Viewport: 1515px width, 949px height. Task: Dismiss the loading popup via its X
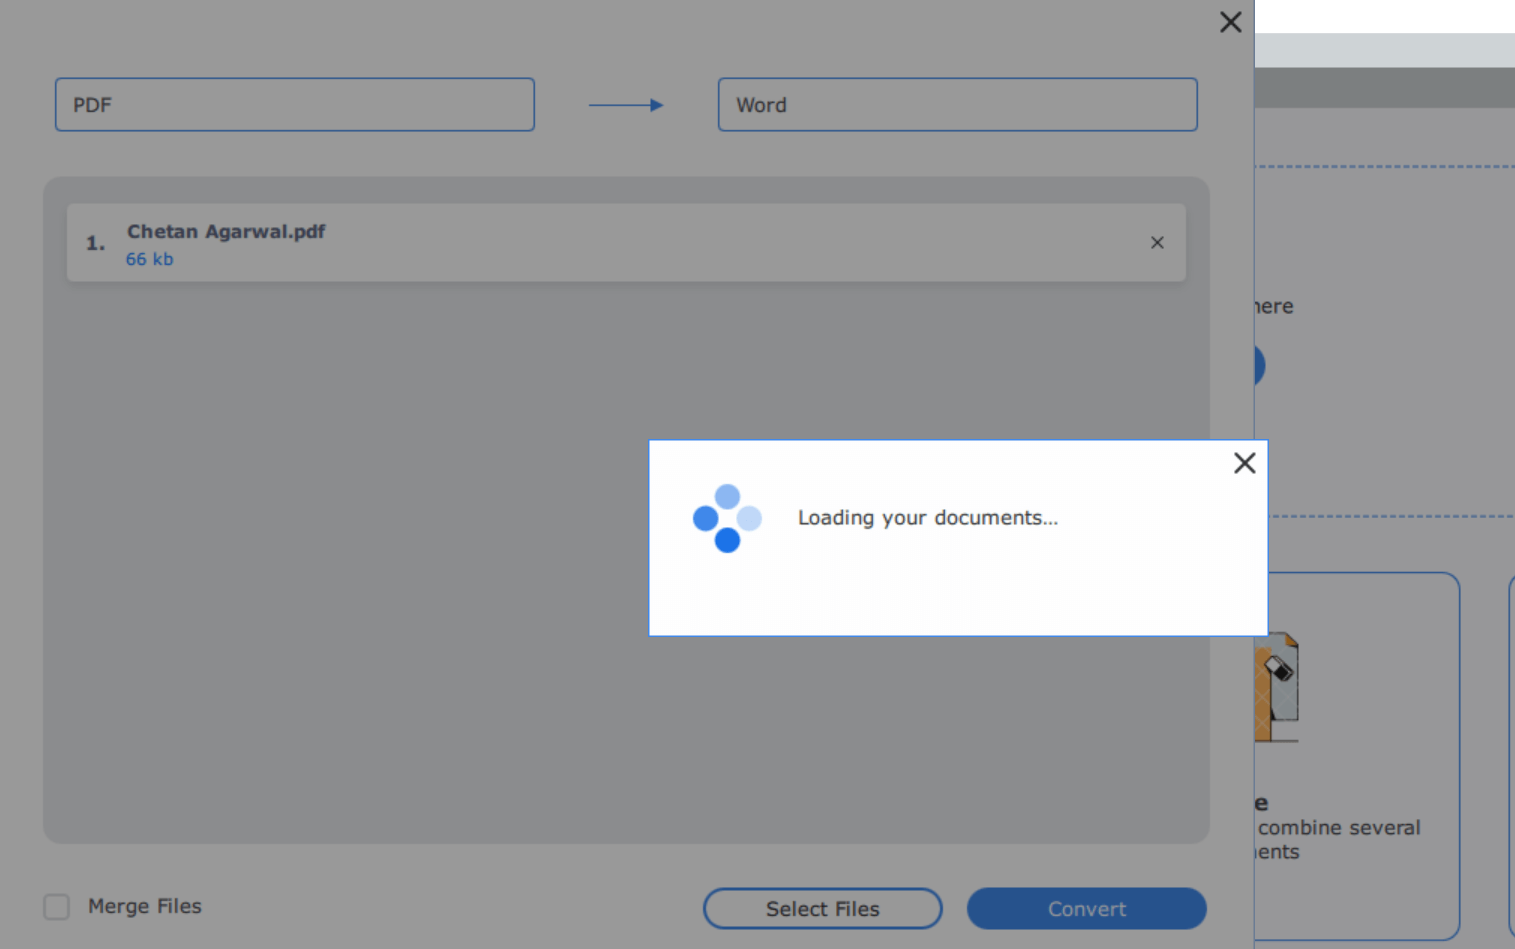[x=1244, y=463]
